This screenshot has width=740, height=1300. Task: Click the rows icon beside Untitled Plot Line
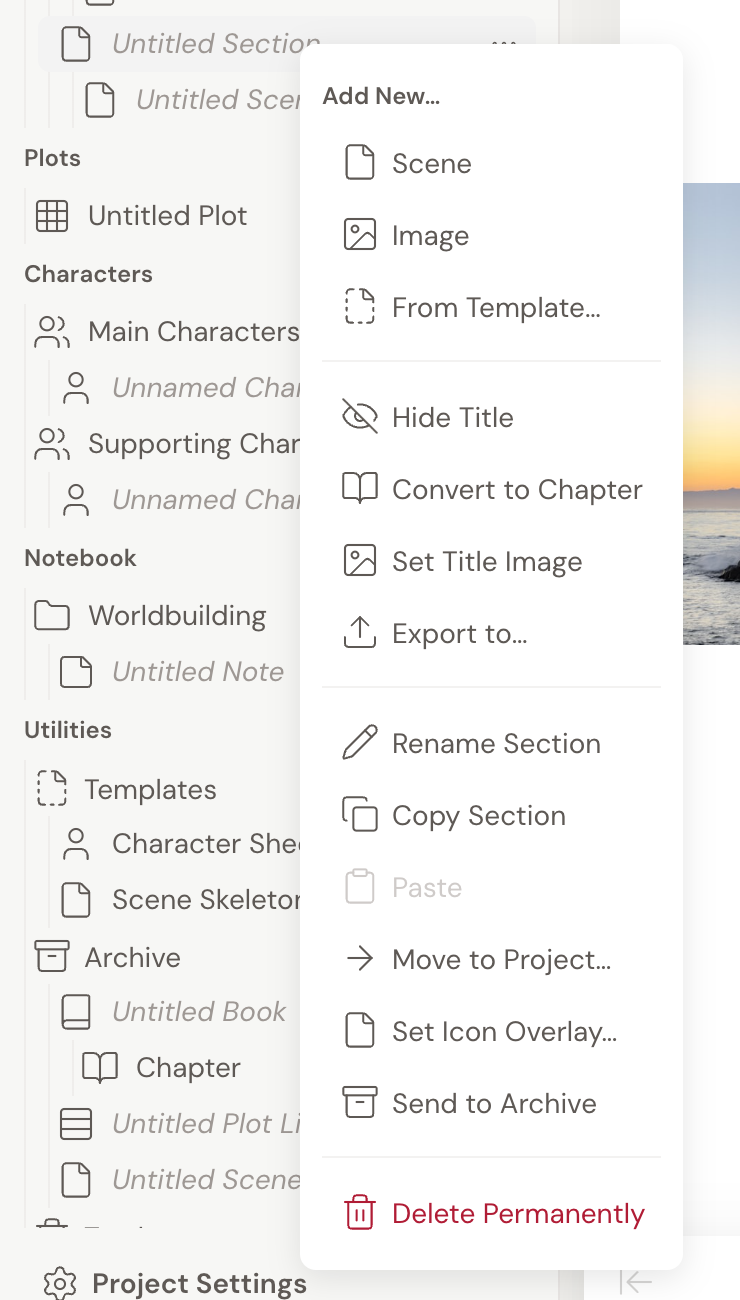click(76, 1124)
